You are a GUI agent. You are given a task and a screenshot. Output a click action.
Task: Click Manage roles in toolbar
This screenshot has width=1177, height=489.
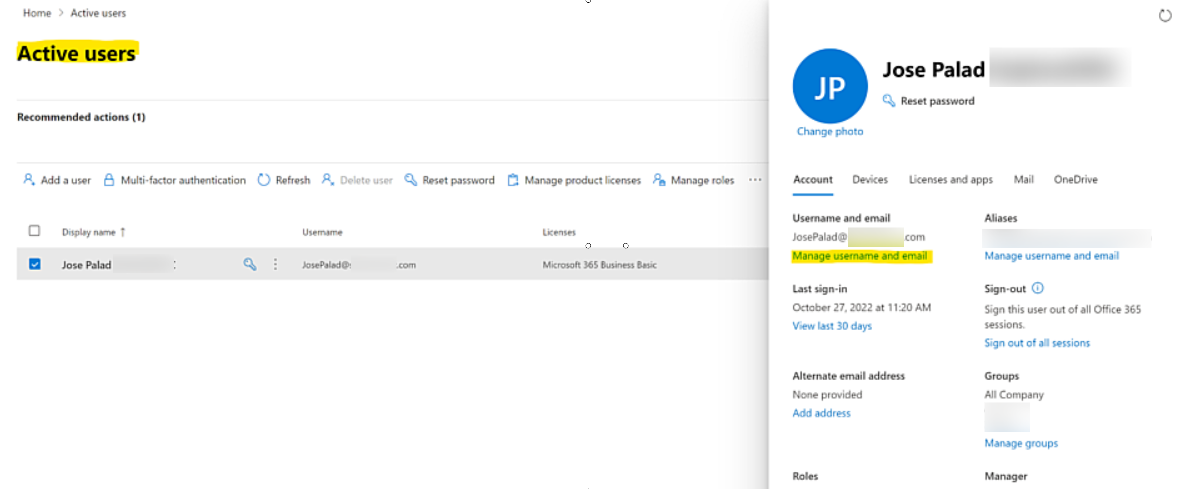(693, 180)
